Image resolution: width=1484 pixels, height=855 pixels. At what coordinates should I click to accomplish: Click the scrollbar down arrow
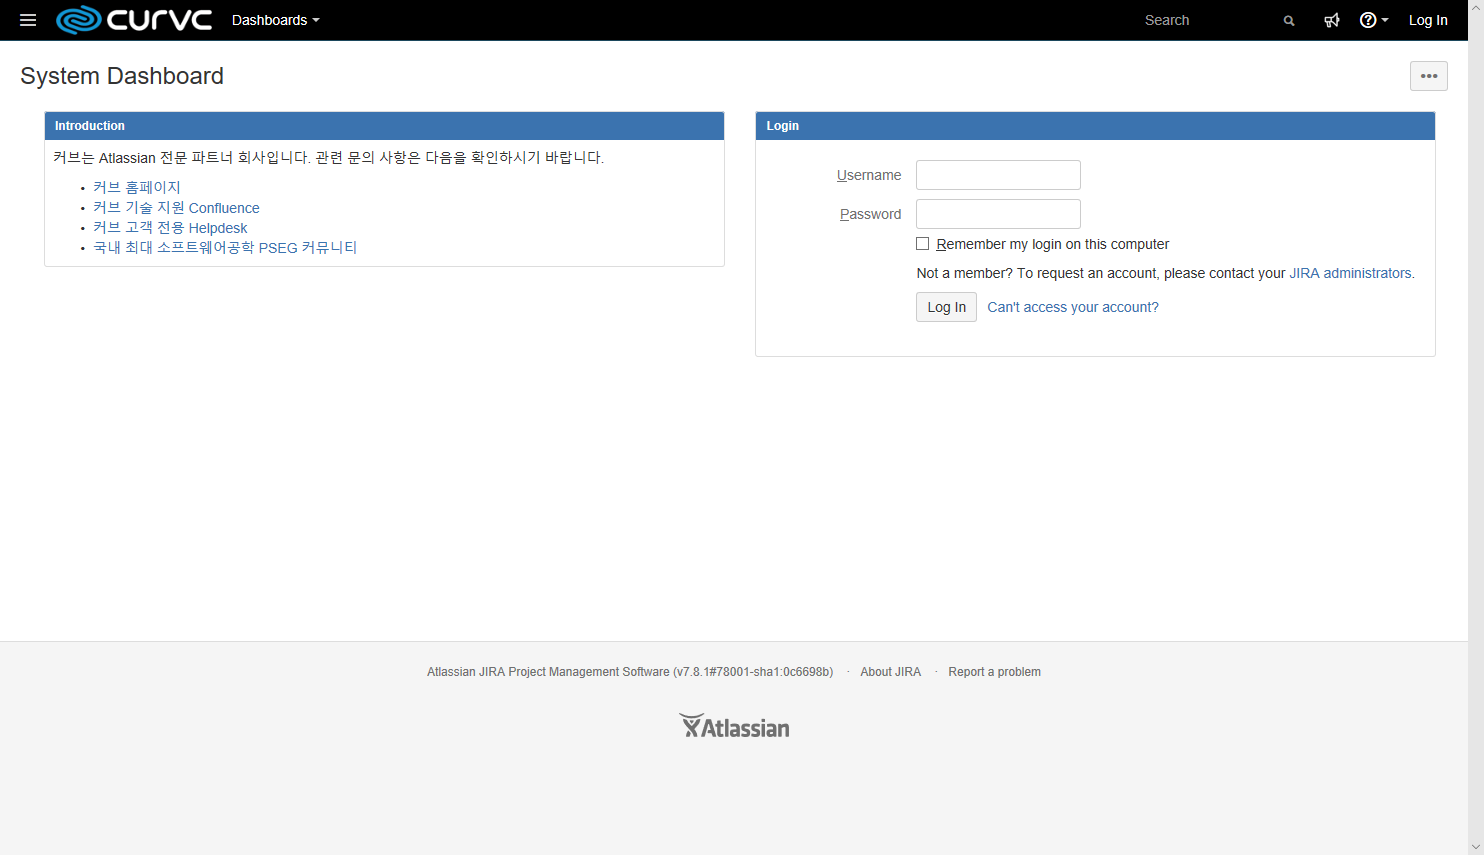pyautogui.click(x=1476, y=847)
